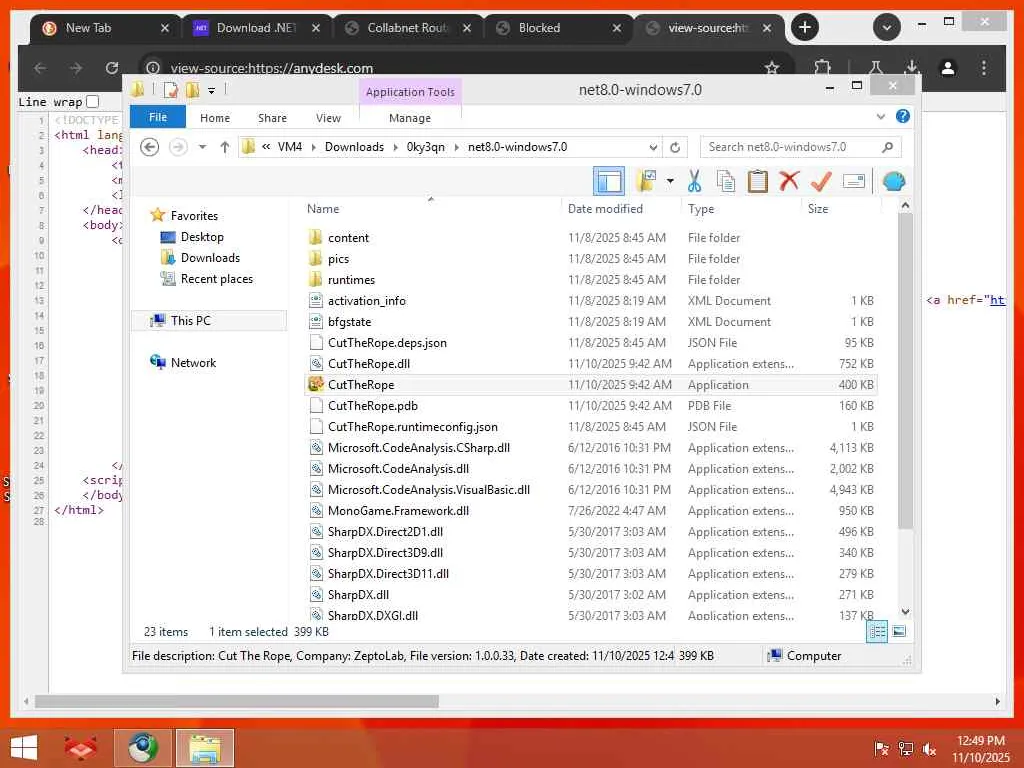1024x768 pixels.
Task: Open the File ribbon tab
Action: click(157, 117)
